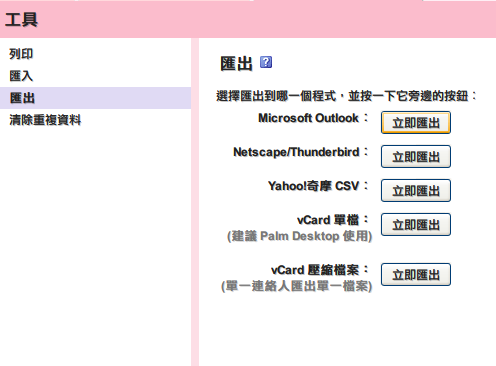This screenshot has width=496, height=366.
Task: Click the 匯出 page heading
Action: tap(236, 63)
